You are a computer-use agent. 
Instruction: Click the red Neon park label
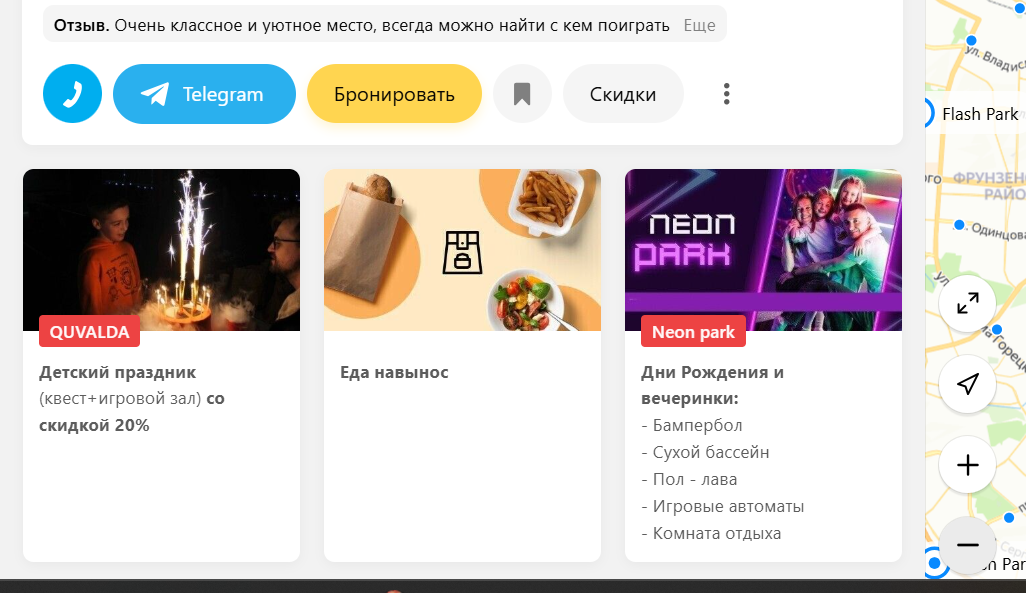[x=693, y=332]
